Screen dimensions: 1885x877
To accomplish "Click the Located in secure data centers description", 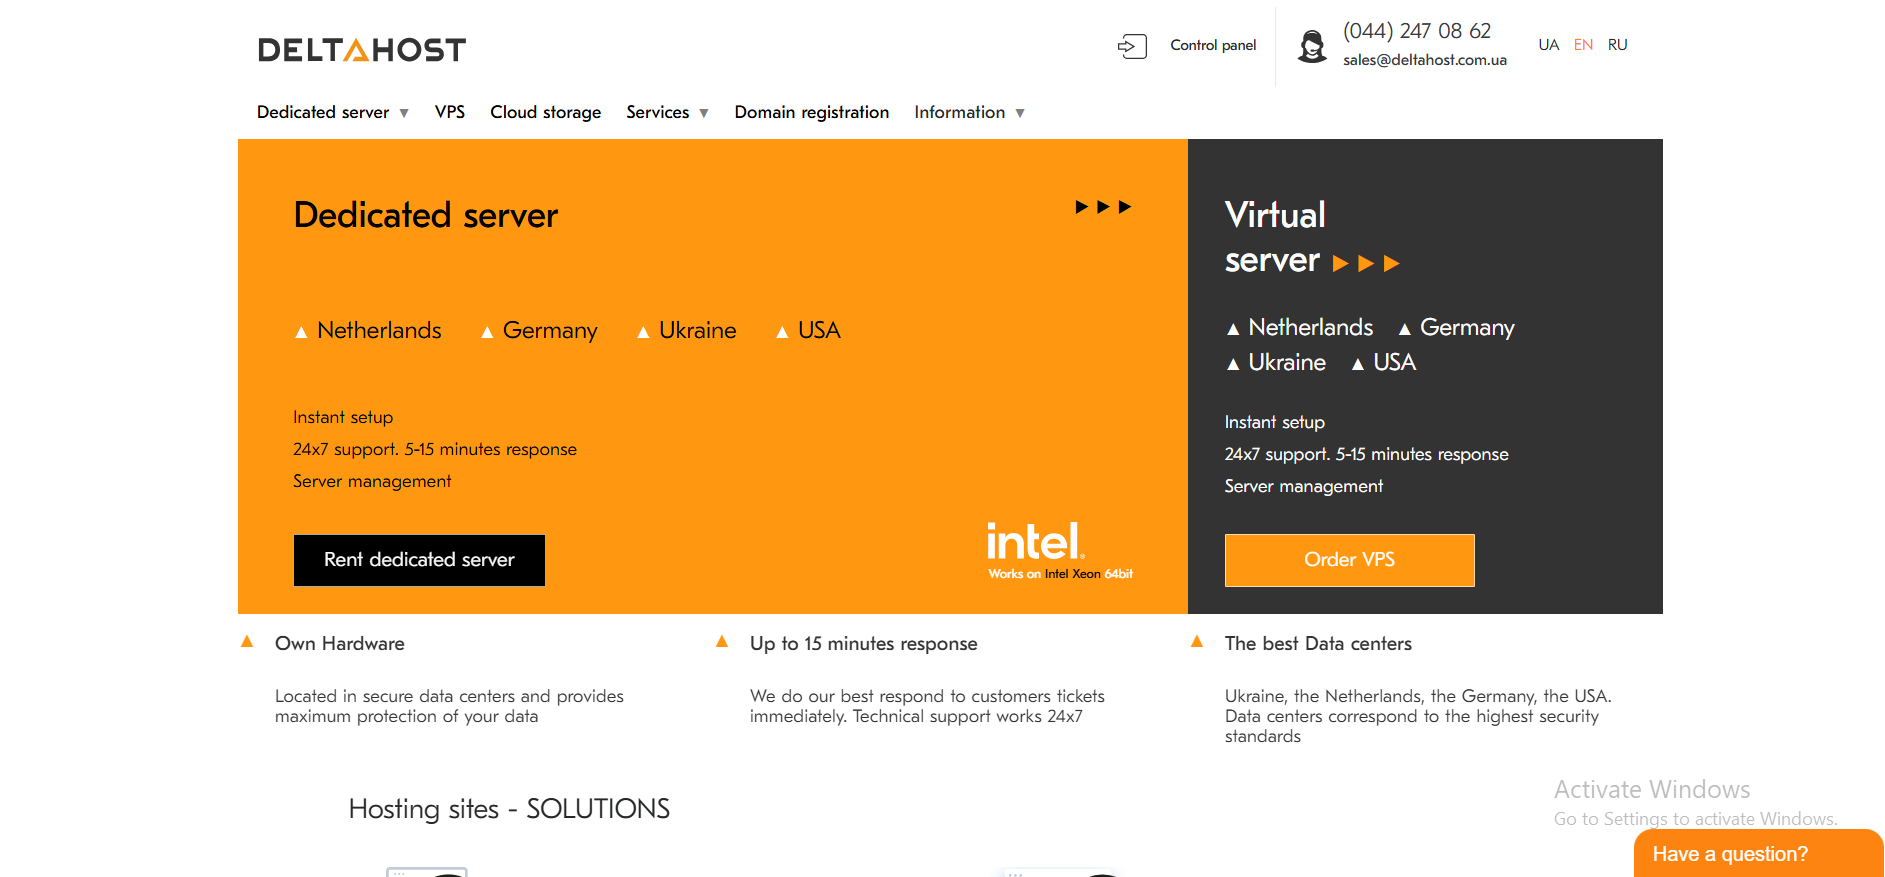I will [449, 706].
